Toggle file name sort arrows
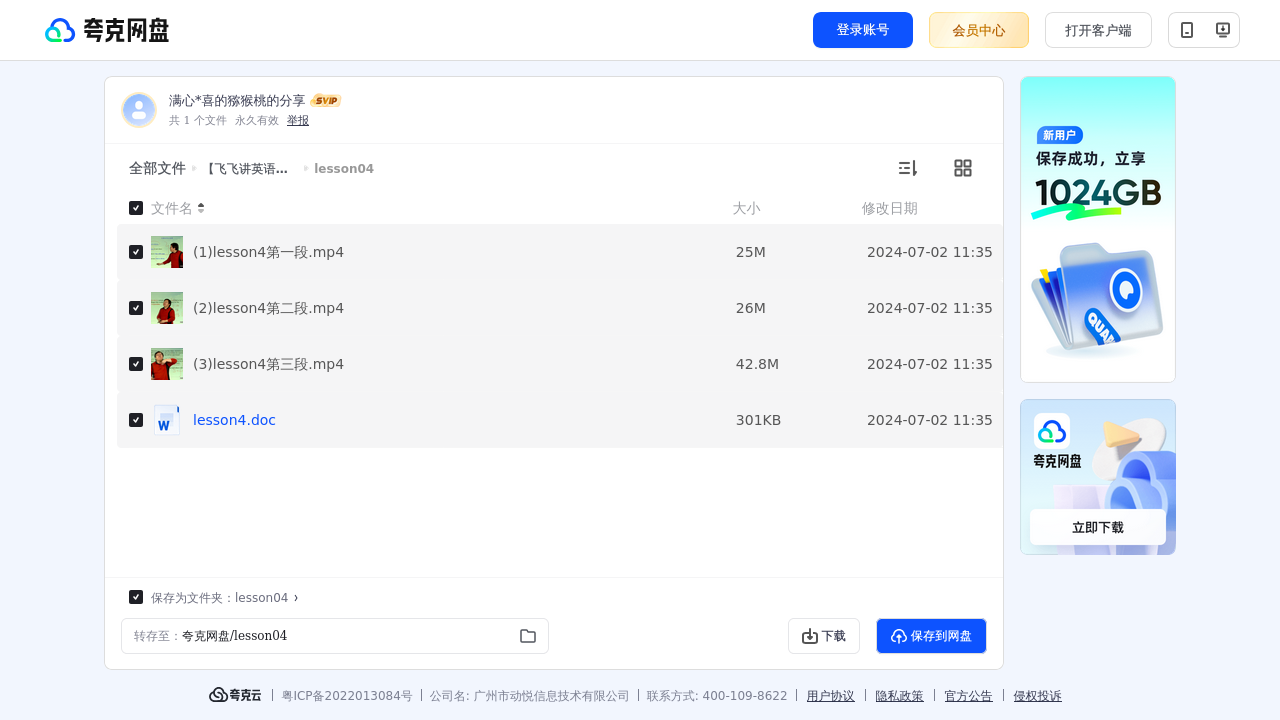 [201, 208]
